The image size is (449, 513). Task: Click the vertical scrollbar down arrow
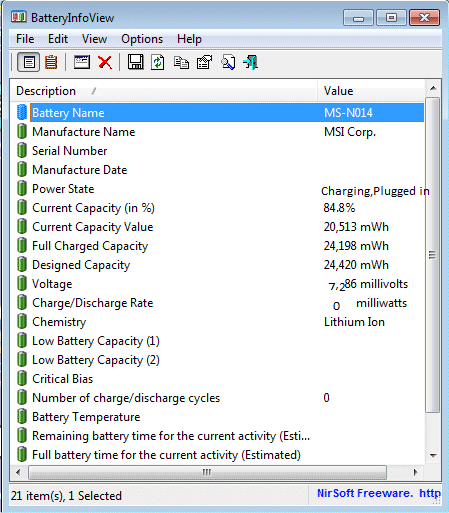point(433,455)
